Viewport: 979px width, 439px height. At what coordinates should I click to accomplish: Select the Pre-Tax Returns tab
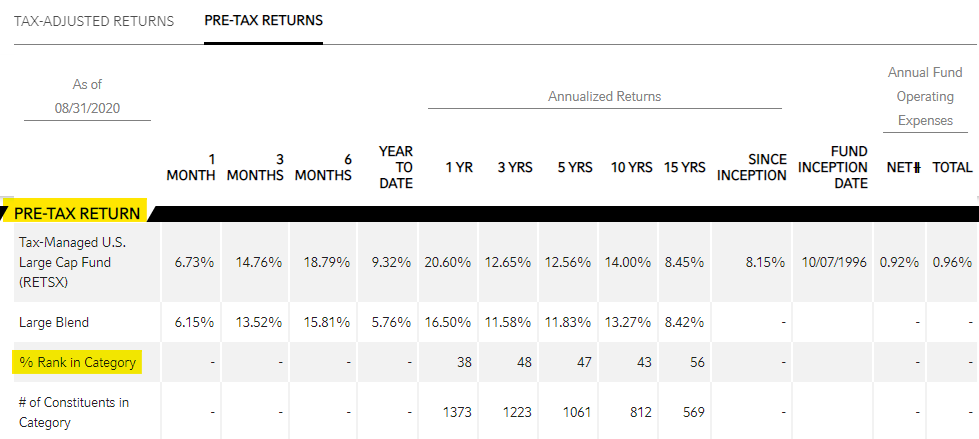point(263,21)
